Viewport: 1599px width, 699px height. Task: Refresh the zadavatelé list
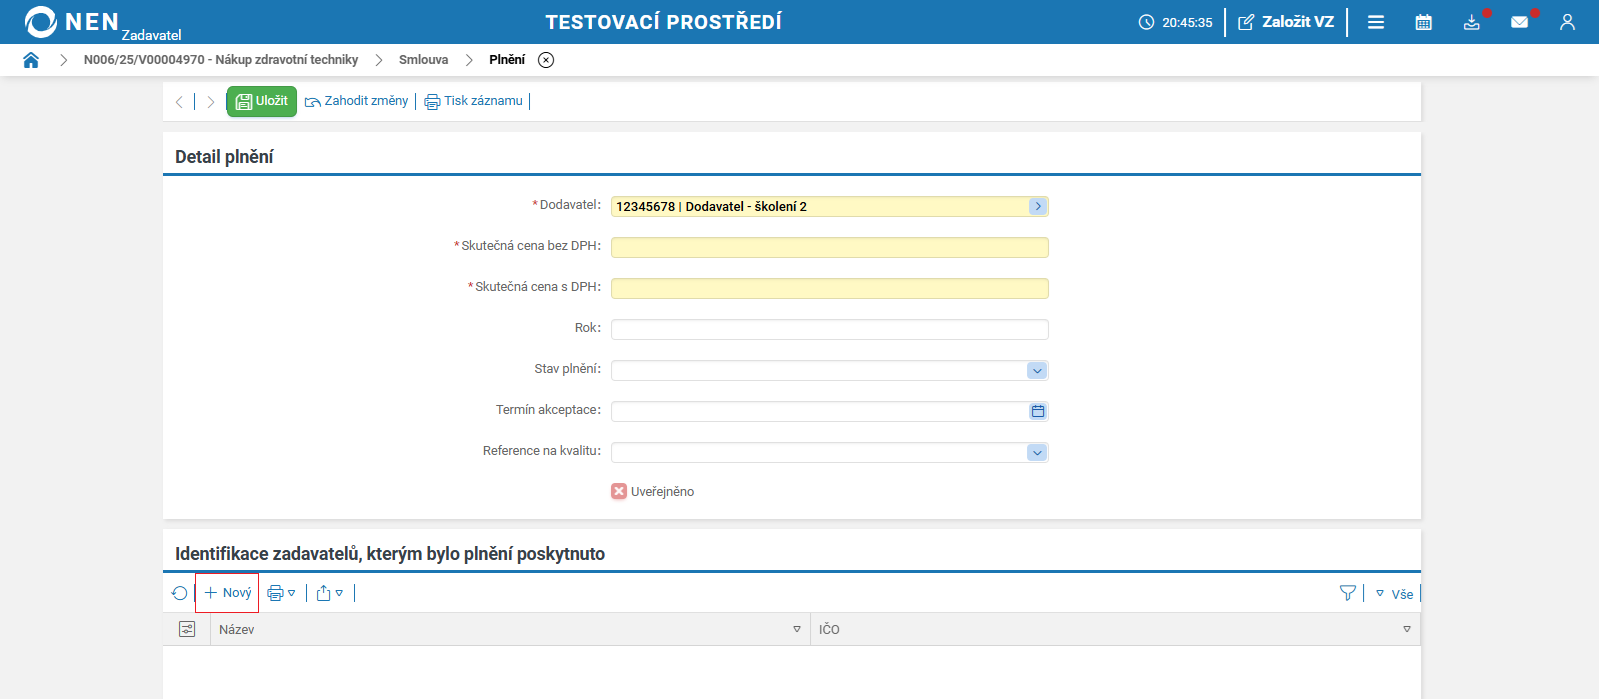(180, 593)
